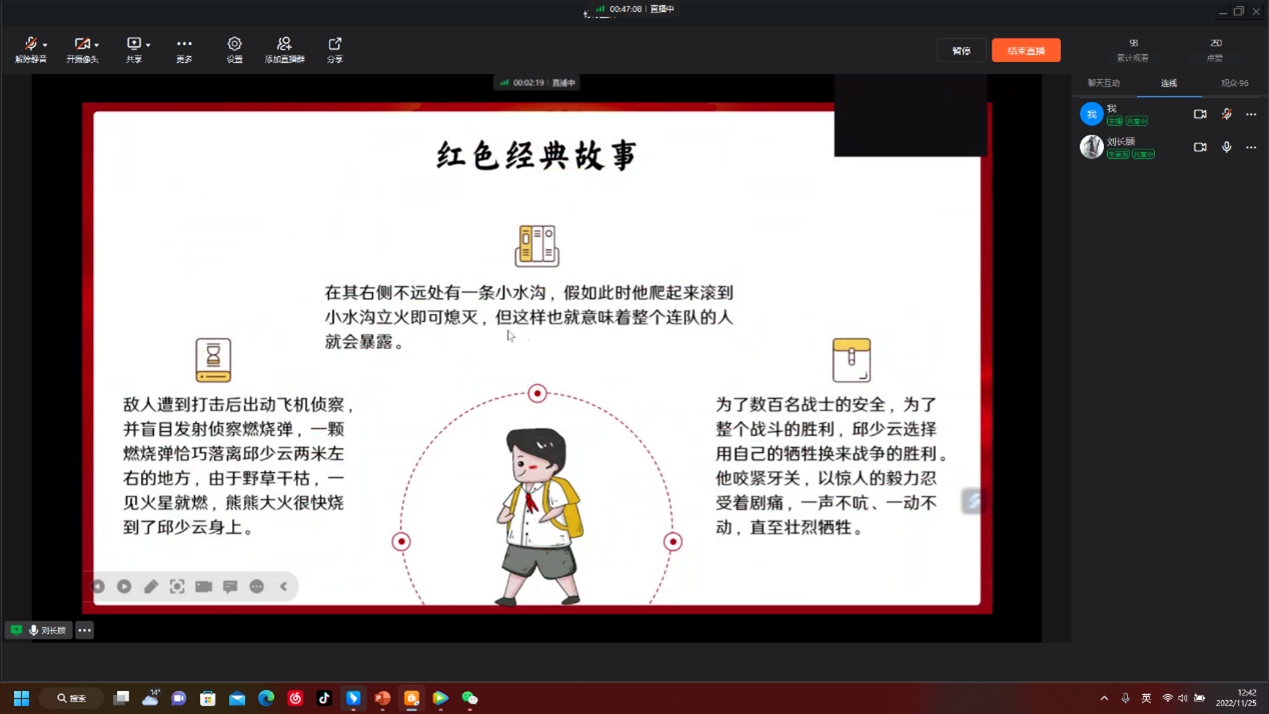1269x714 pixels.
Task: Click the 添加直播群 icon
Action: coord(284,49)
